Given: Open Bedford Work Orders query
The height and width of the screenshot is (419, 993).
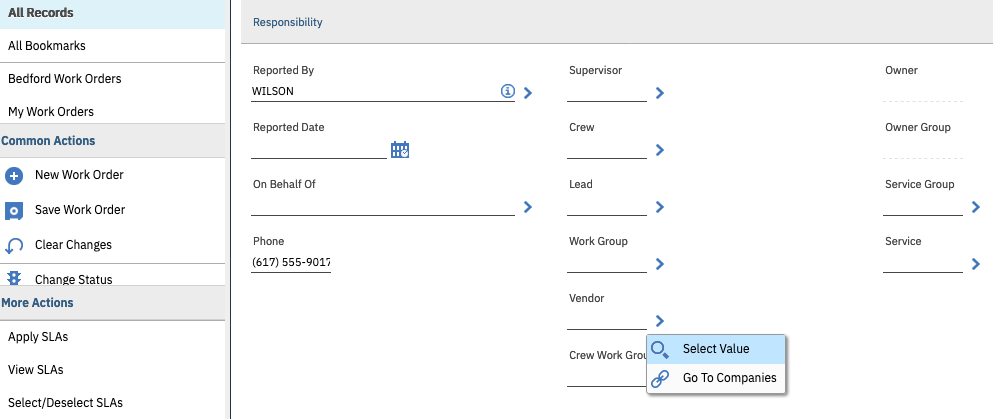Looking at the screenshot, I should point(65,79).
